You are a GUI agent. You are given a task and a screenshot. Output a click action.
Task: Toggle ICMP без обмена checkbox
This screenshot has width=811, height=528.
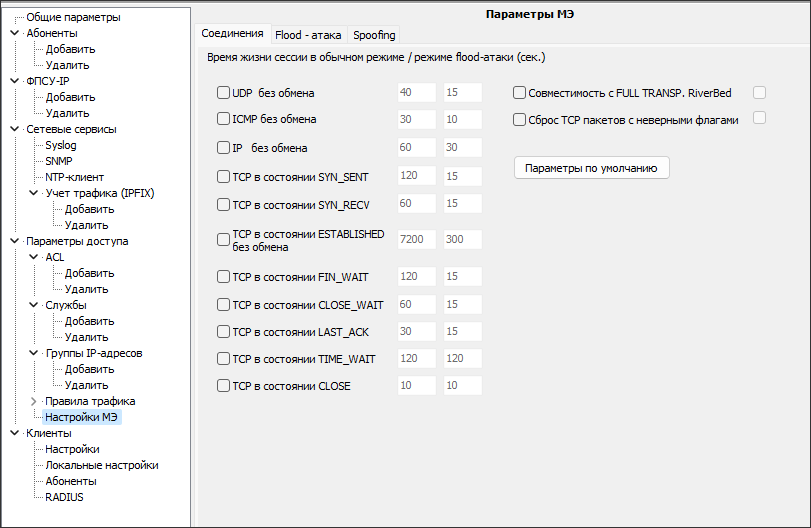[x=224, y=119]
